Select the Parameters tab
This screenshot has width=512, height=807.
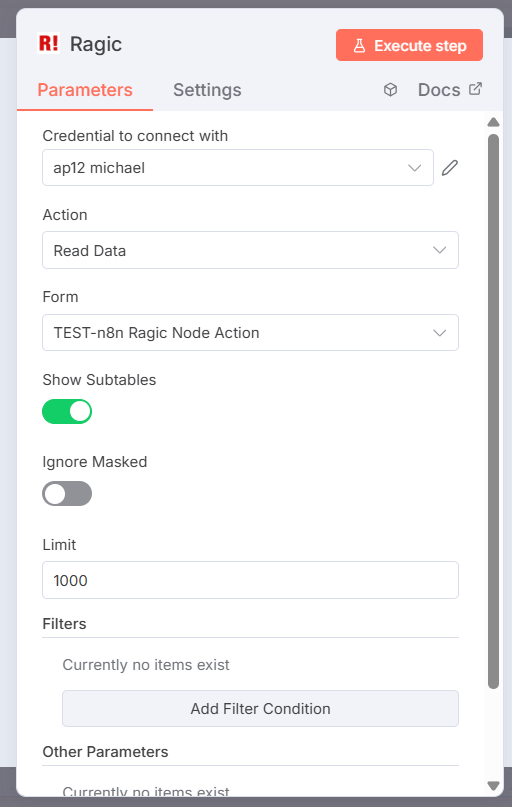[85, 90]
